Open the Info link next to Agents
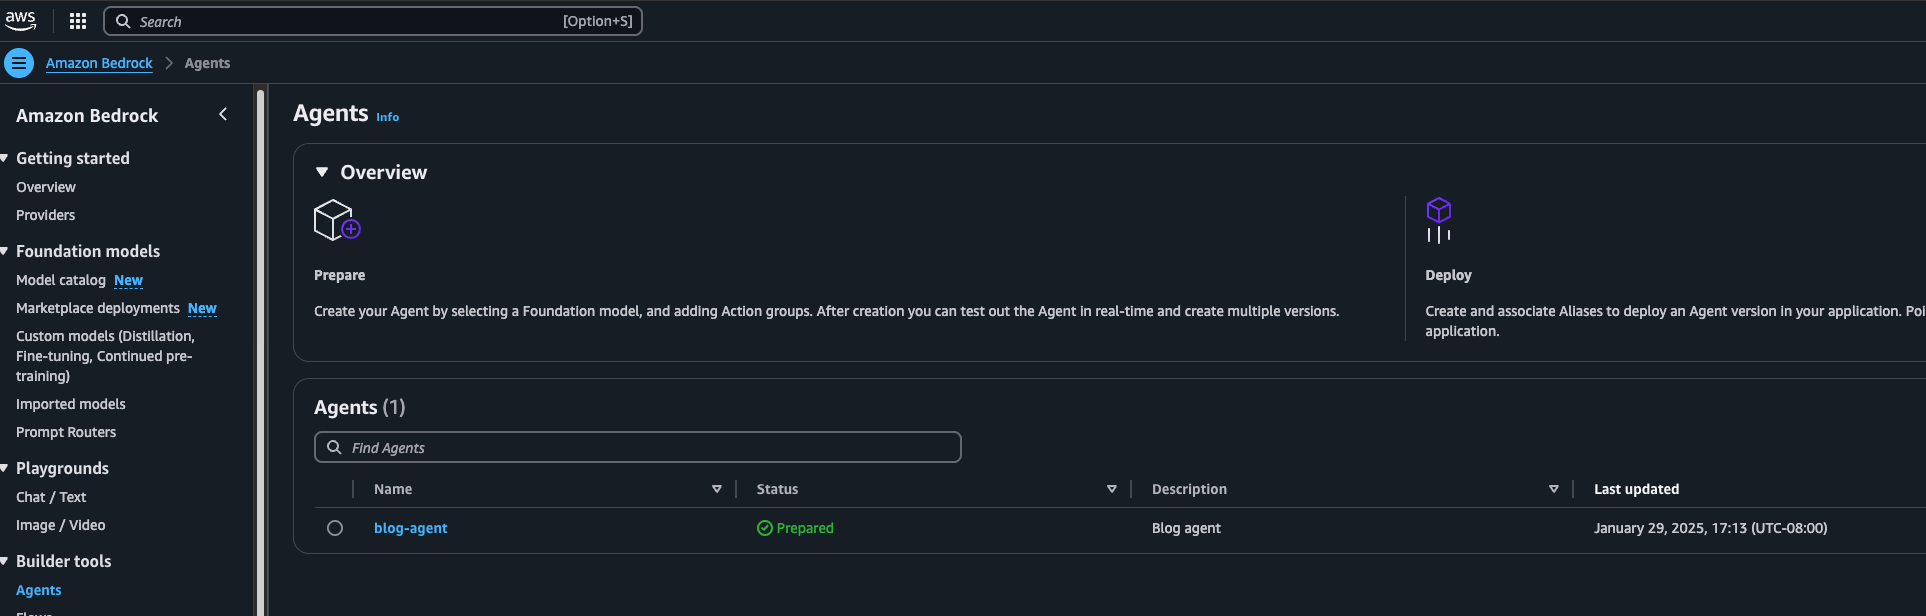The height and width of the screenshot is (616, 1926). point(388,117)
